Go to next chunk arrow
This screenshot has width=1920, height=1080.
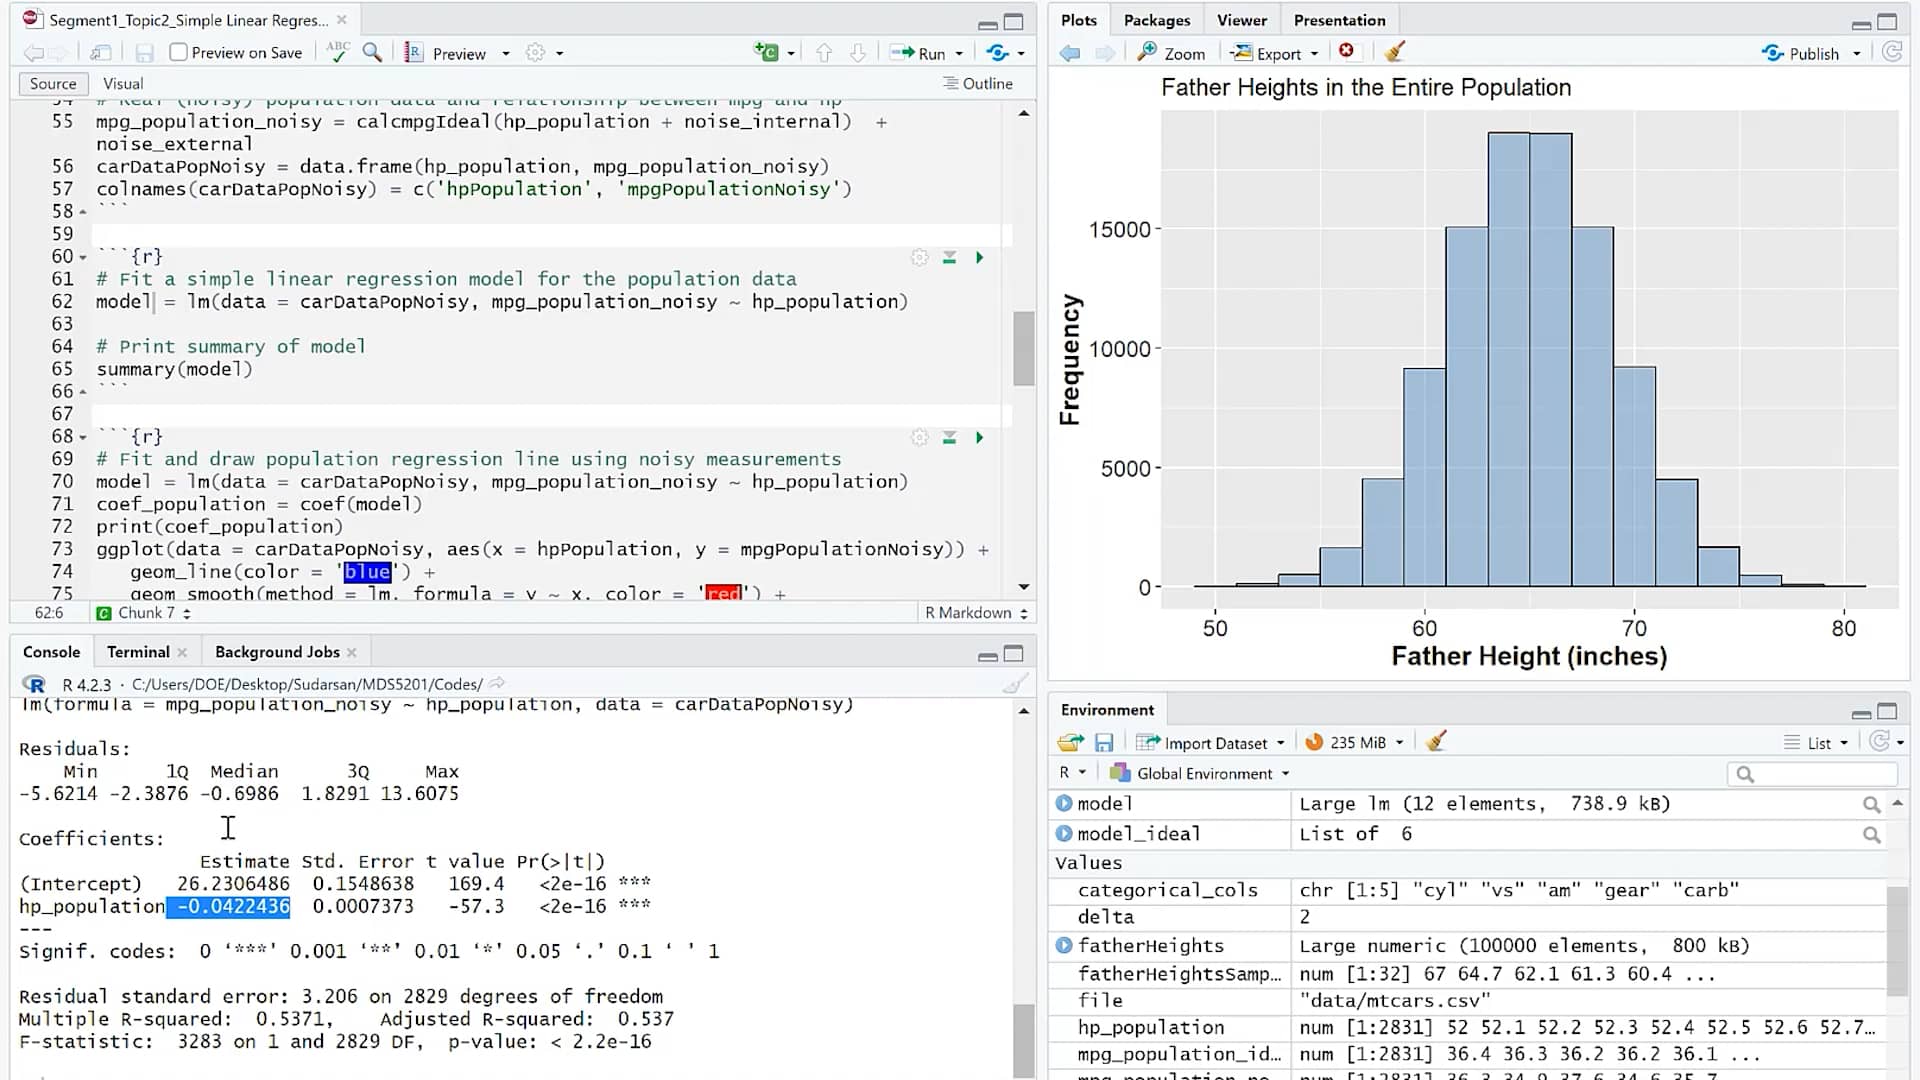pos(858,53)
